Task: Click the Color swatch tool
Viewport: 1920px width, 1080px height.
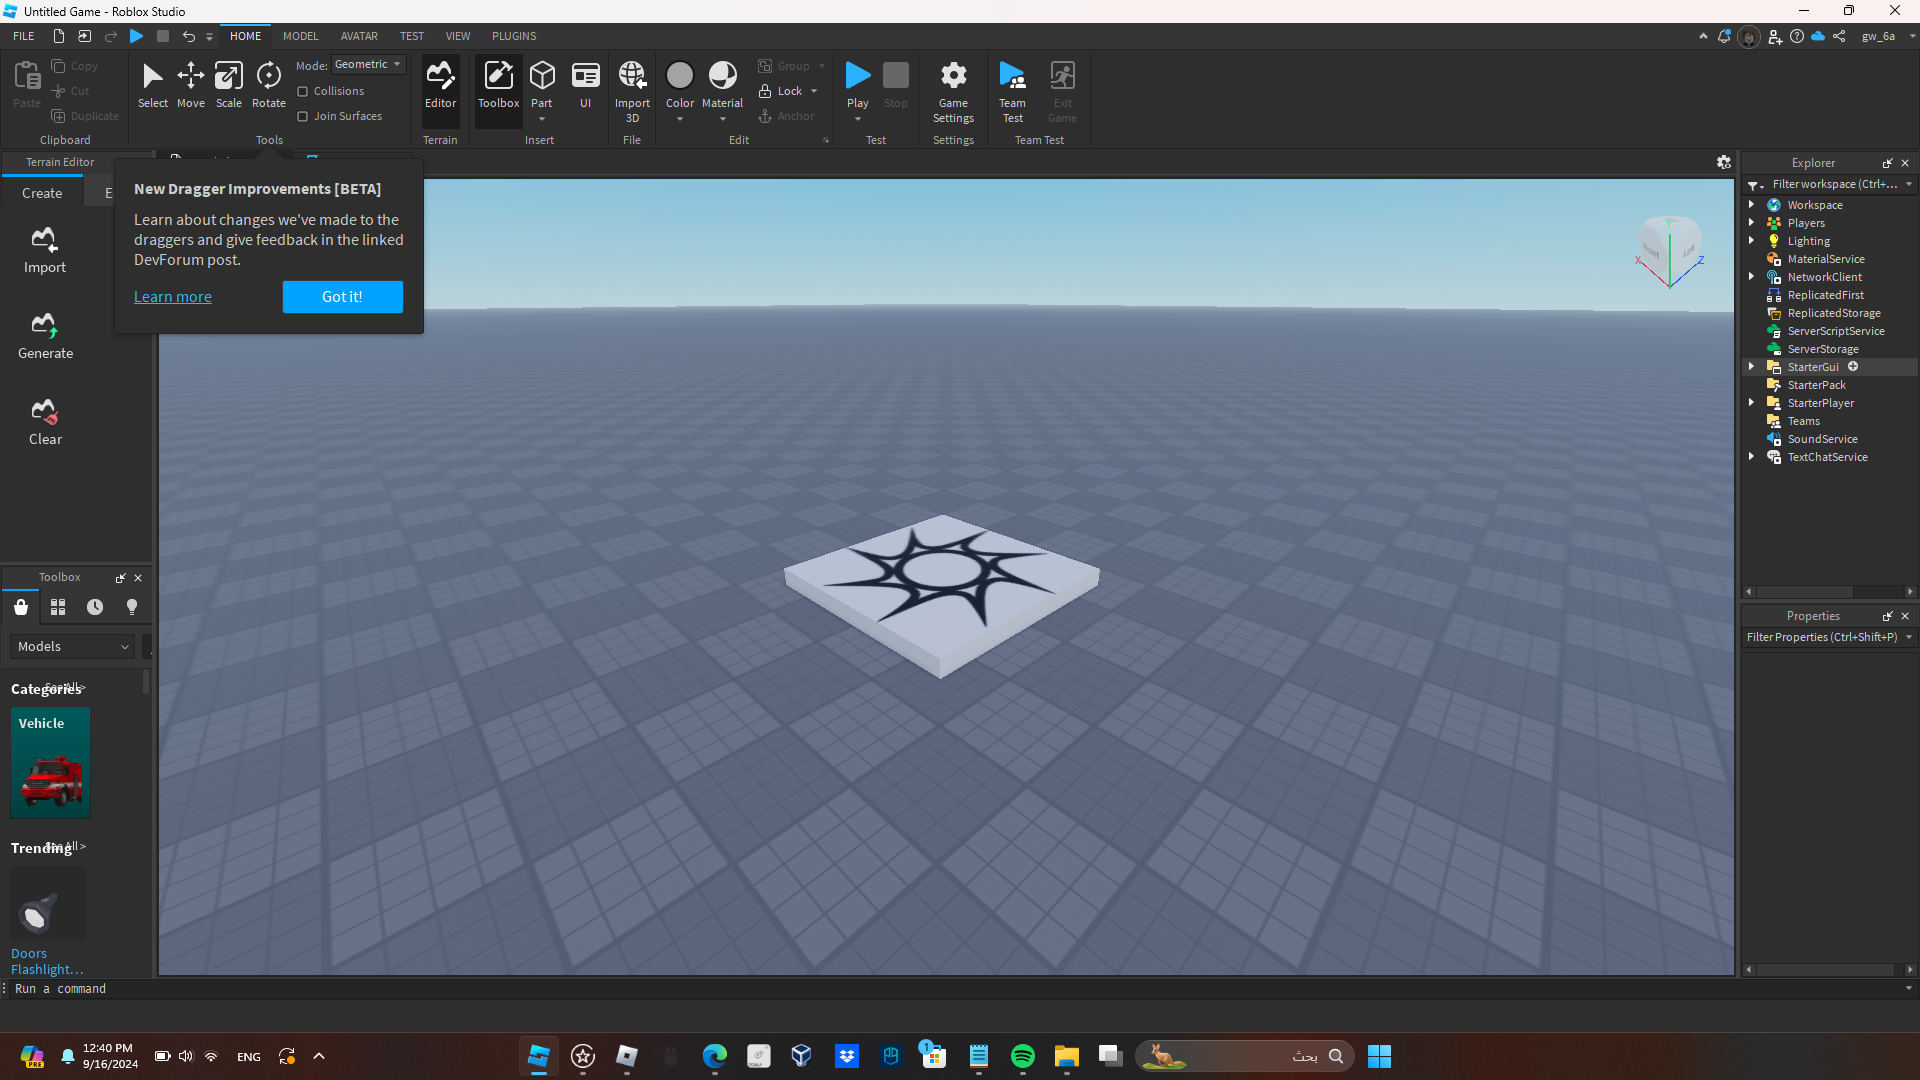Action: pos(679,76)
